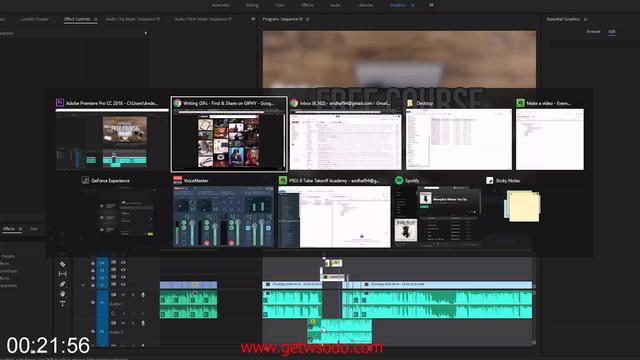This screenshot has width=640, height=360.
Task: Click the folder icon beside the Desktop title
Action: (x=410, y=103)
